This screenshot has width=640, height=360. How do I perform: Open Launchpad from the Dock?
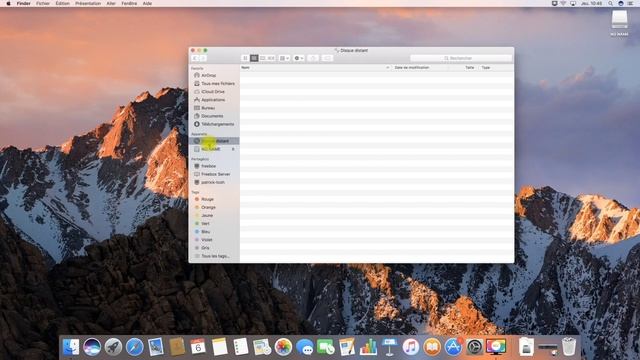(113, 347)
